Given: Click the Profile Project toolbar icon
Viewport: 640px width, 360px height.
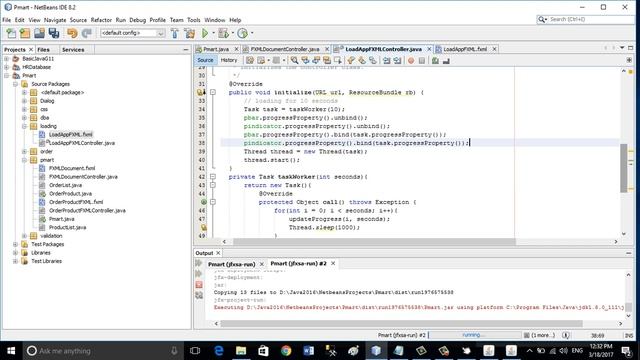Looking at the screenshot, I should point(242,33).
